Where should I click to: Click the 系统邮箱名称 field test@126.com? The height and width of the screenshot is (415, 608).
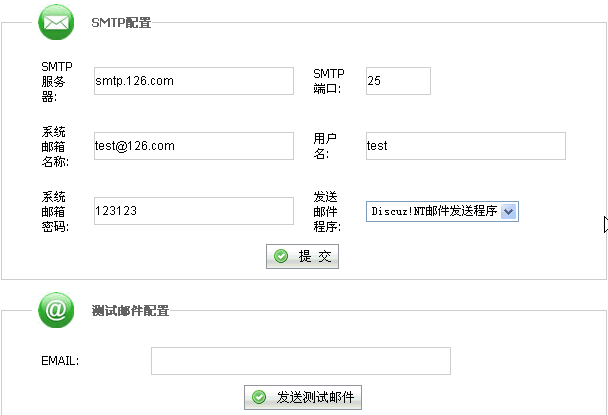coord(194,146)
